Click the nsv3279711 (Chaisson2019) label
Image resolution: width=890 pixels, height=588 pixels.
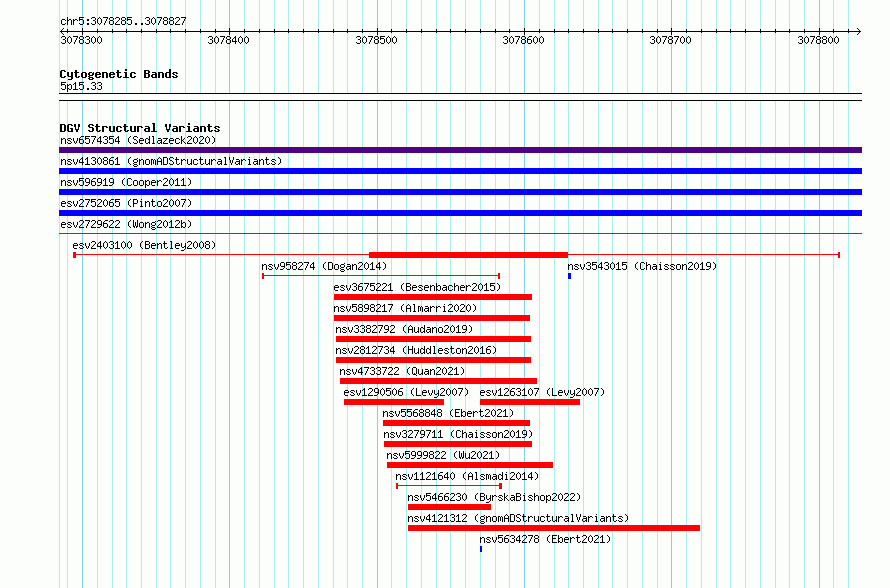(x=458, y=434)
